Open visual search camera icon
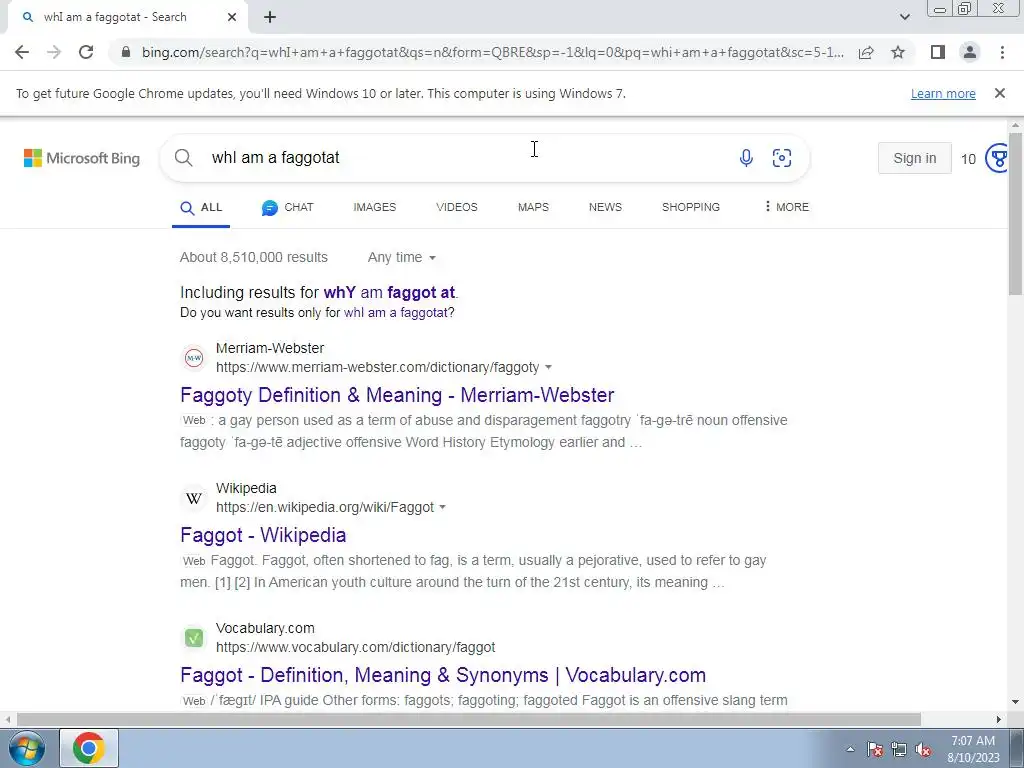 click(782, 158)
